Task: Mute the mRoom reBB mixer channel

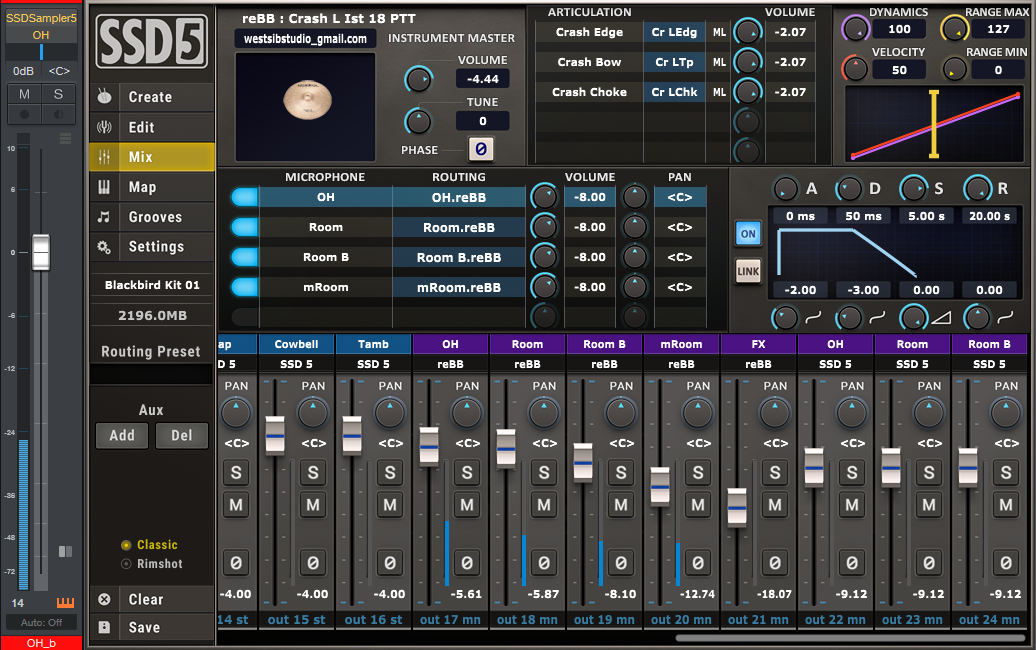Action: pos(698,505)
